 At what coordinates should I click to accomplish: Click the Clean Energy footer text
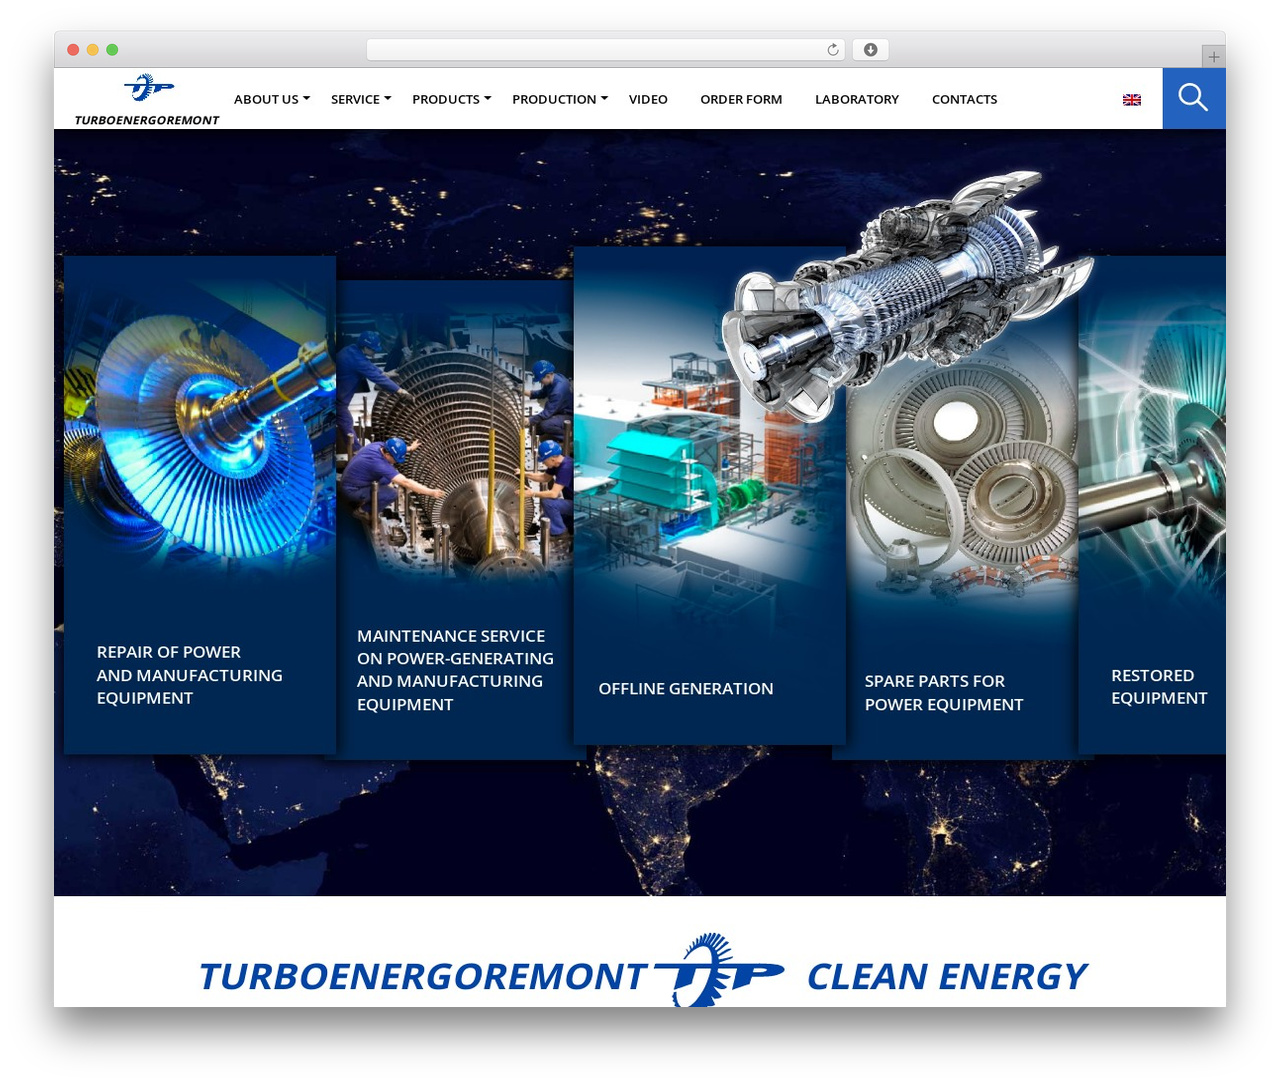[x=946, y=976]
